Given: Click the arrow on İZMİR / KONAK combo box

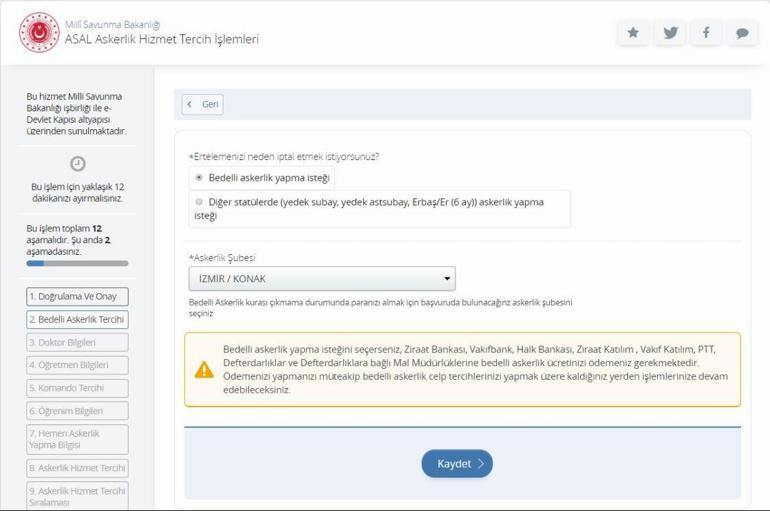Looking at the screenshot, I should click(x=447, y=279).
